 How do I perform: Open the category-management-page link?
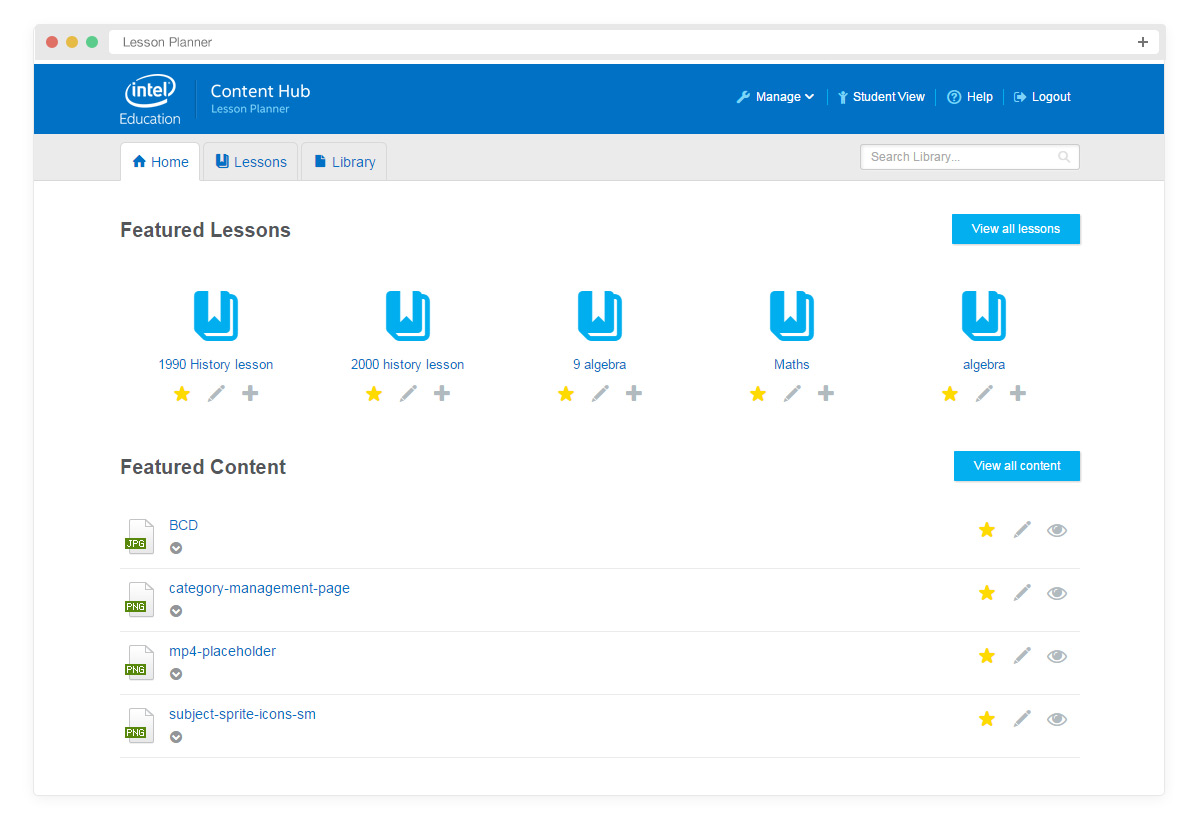(259, 588)
